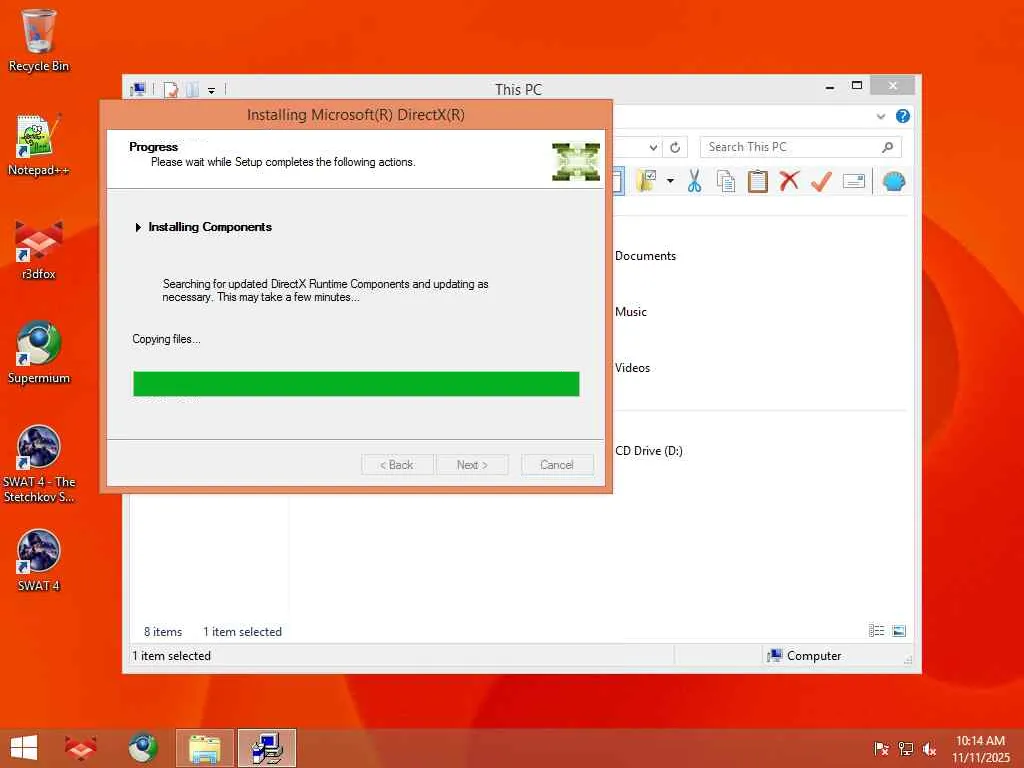Viewport: 1024px width, 768px height.
Task: Minimize the This PC window
Action: click(829, 86)
